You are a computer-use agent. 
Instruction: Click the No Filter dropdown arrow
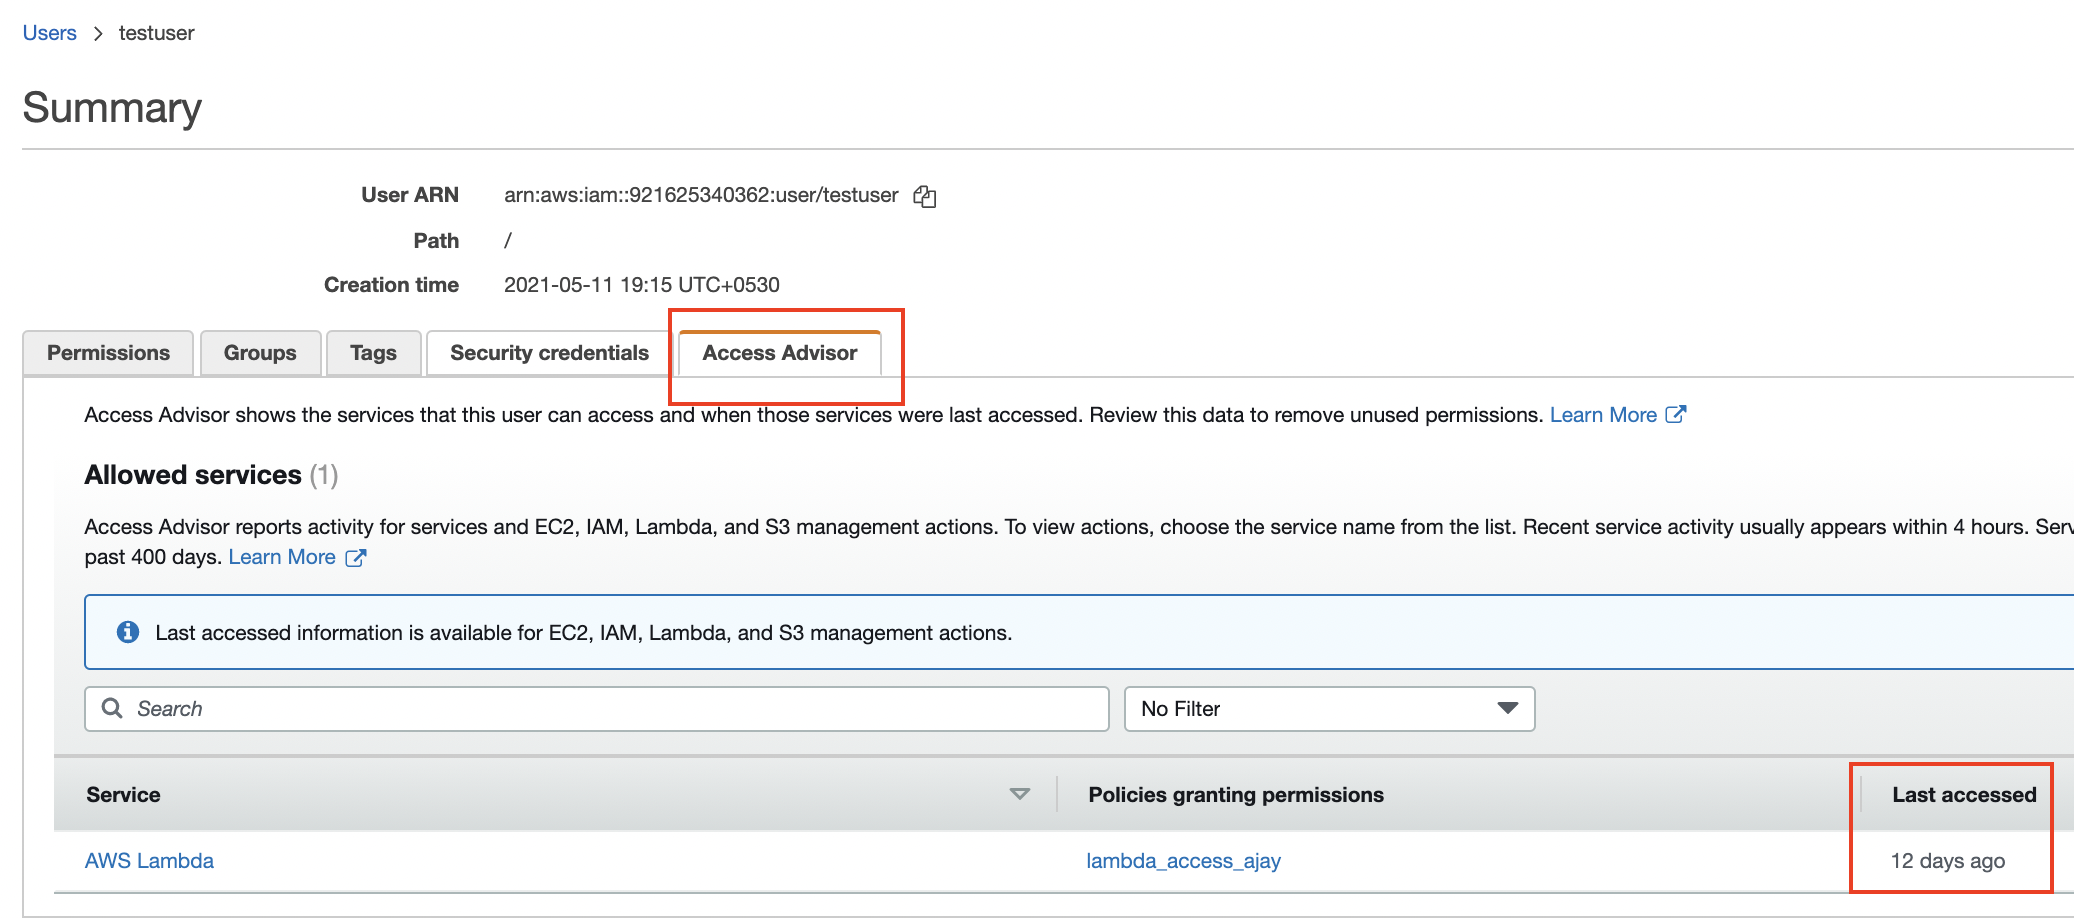tap(1507, 708)
